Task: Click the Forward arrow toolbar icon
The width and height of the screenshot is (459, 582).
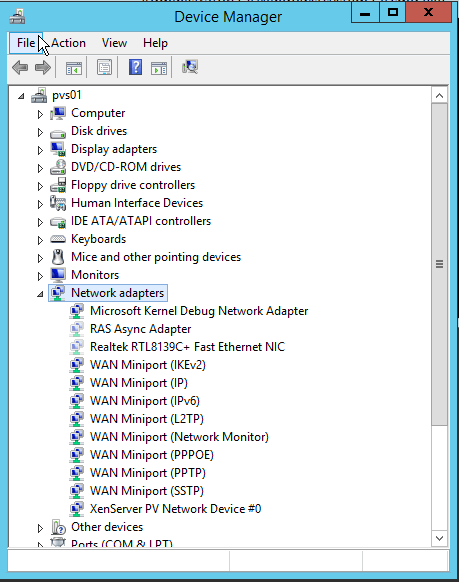Action: tap(43, 68)
